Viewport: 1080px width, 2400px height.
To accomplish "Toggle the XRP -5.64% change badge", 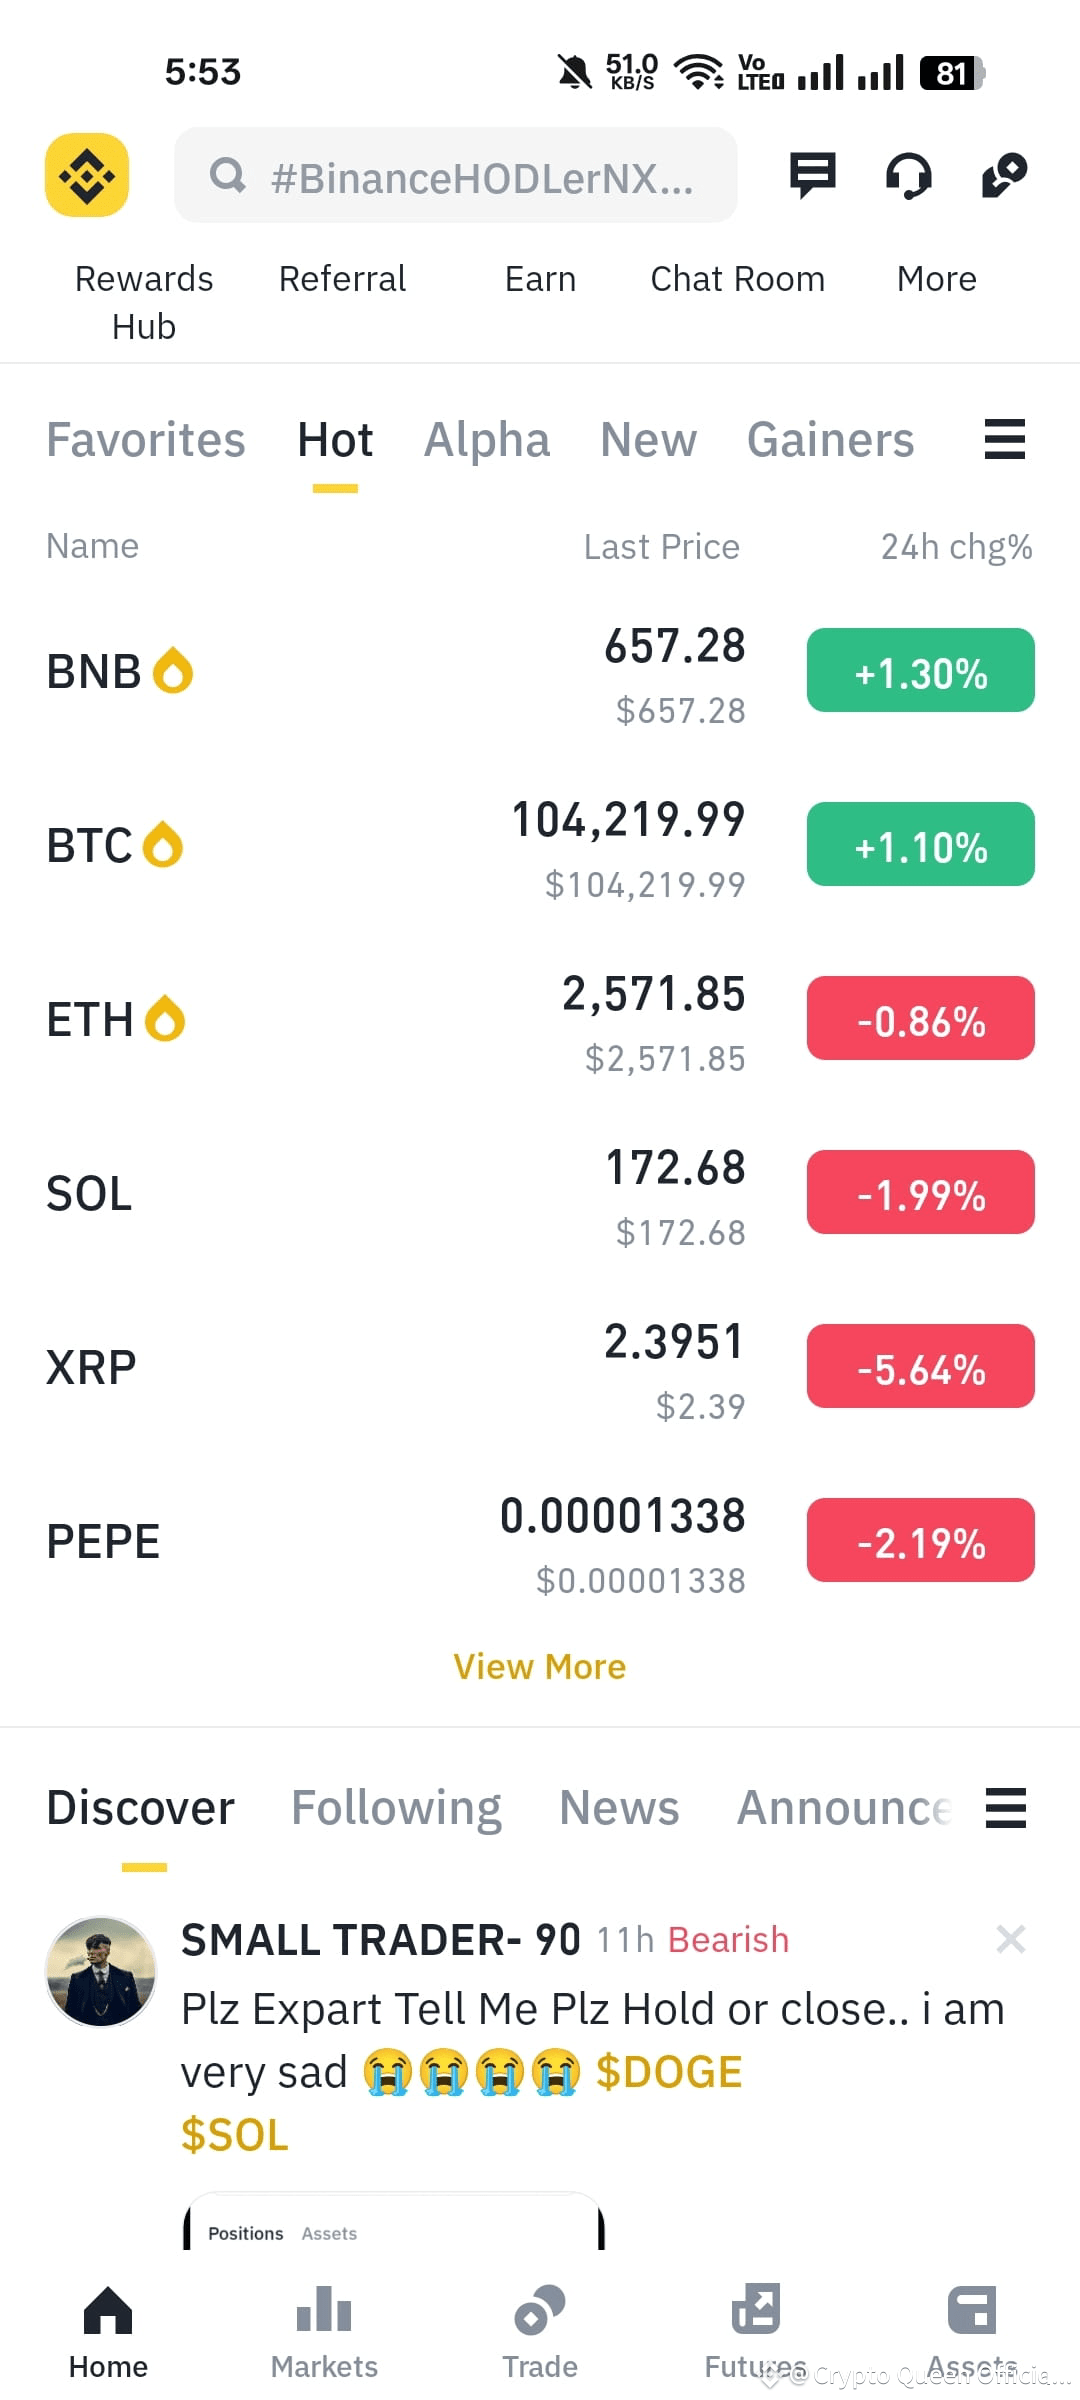I will 920,1366.
